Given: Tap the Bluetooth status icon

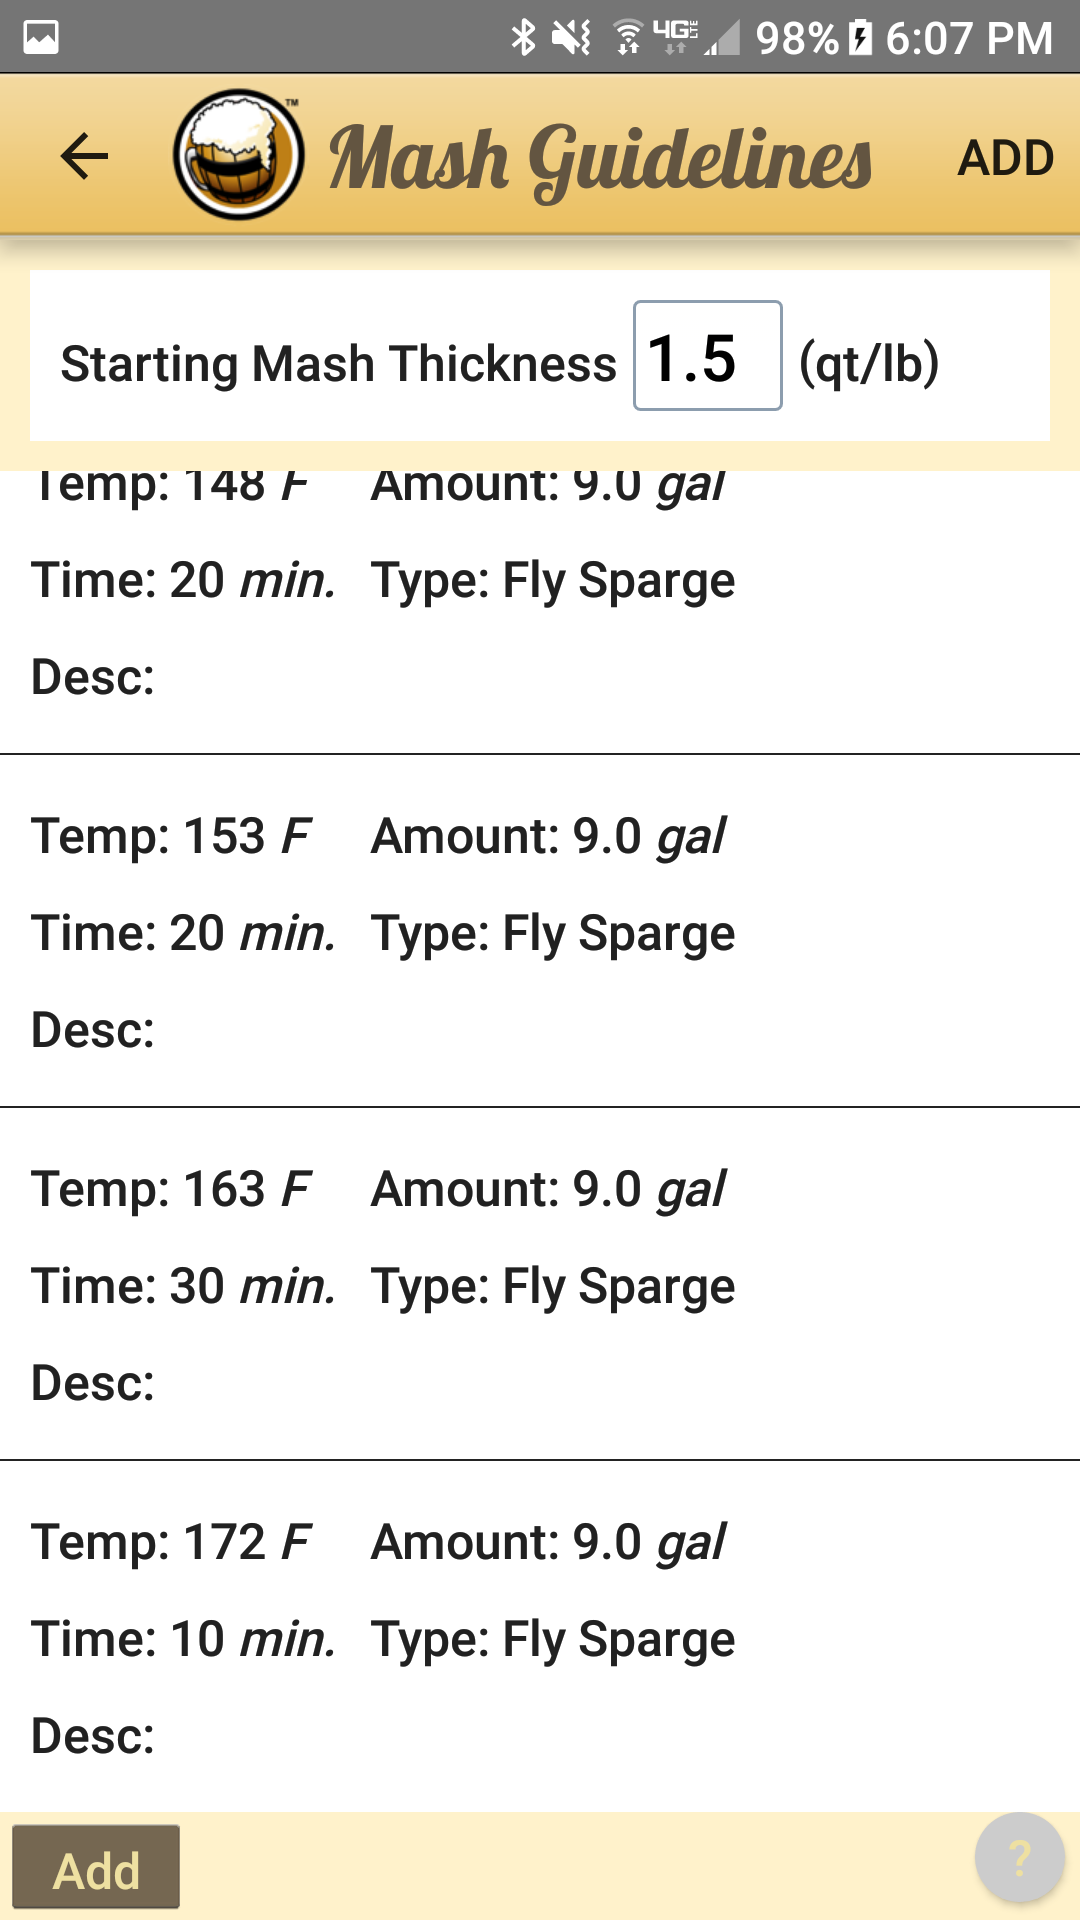Looking at the screenshot, I should click(x=523, y=38).
